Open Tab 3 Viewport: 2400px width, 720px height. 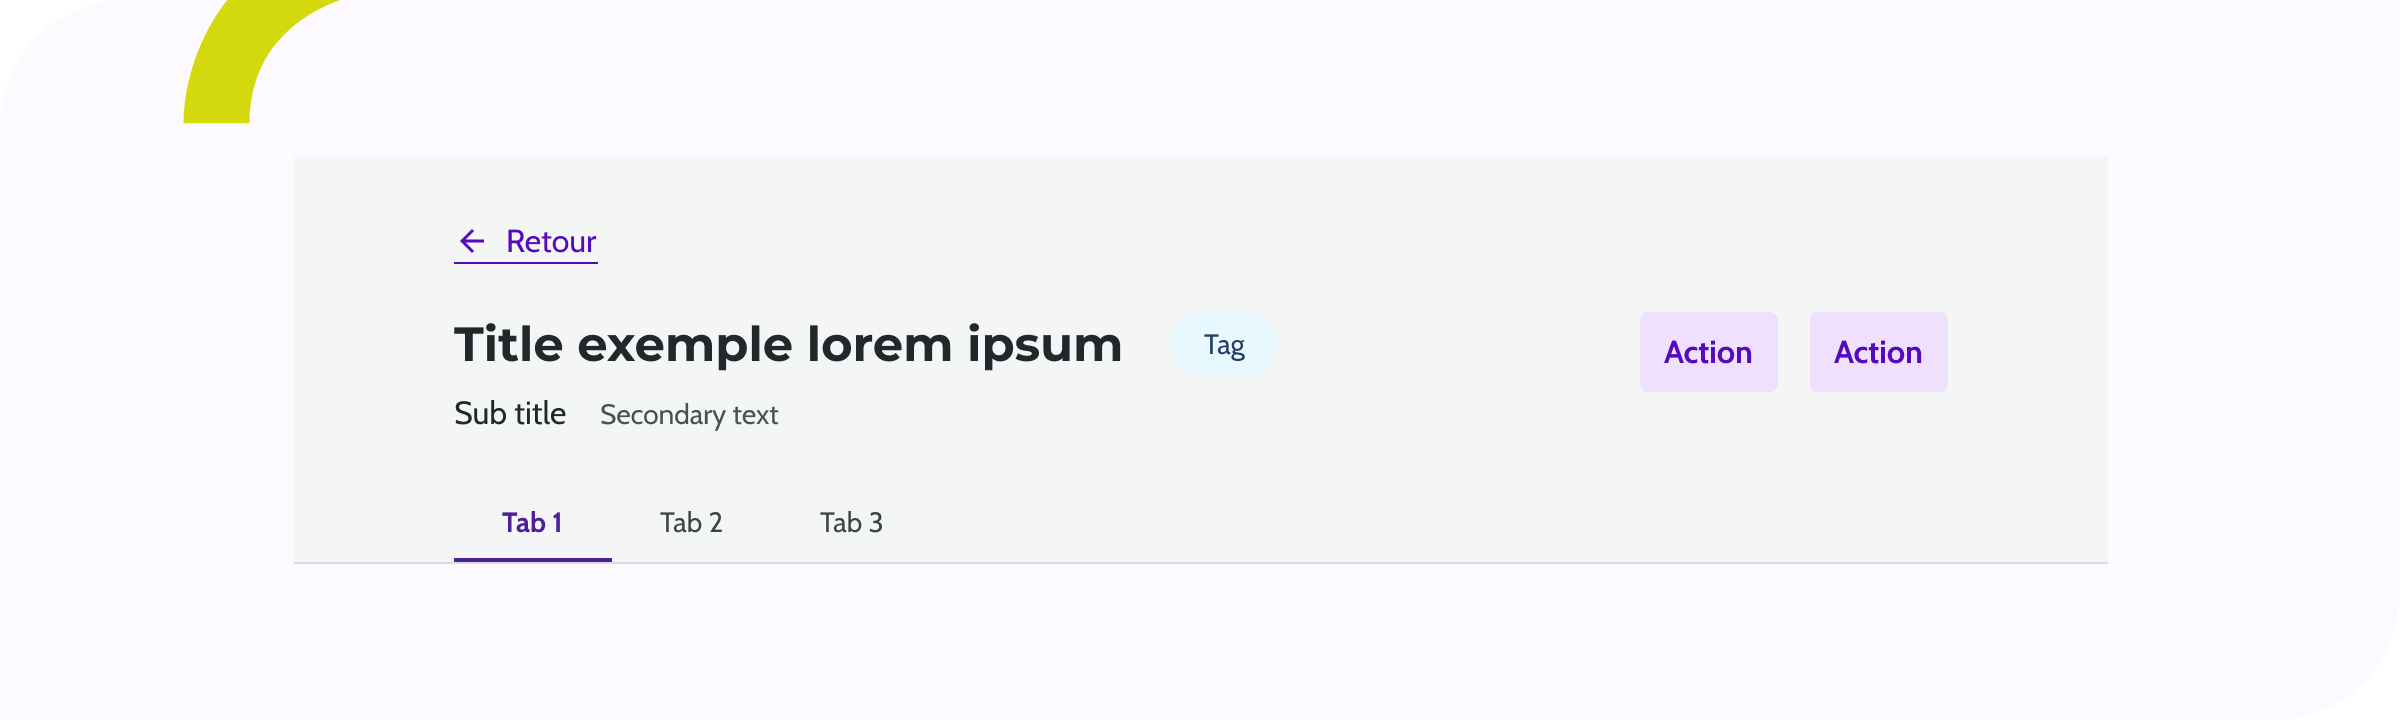coord(851,523)
